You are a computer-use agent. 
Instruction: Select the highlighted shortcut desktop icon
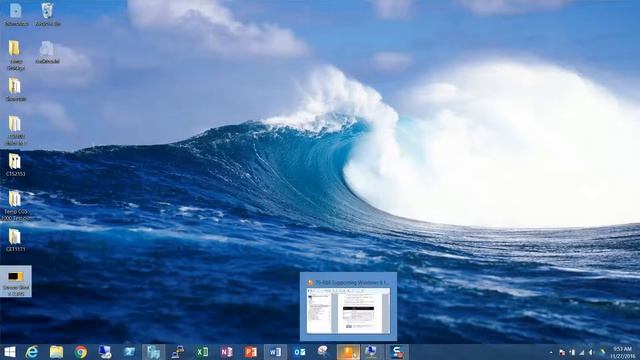(x=16, y=282)
